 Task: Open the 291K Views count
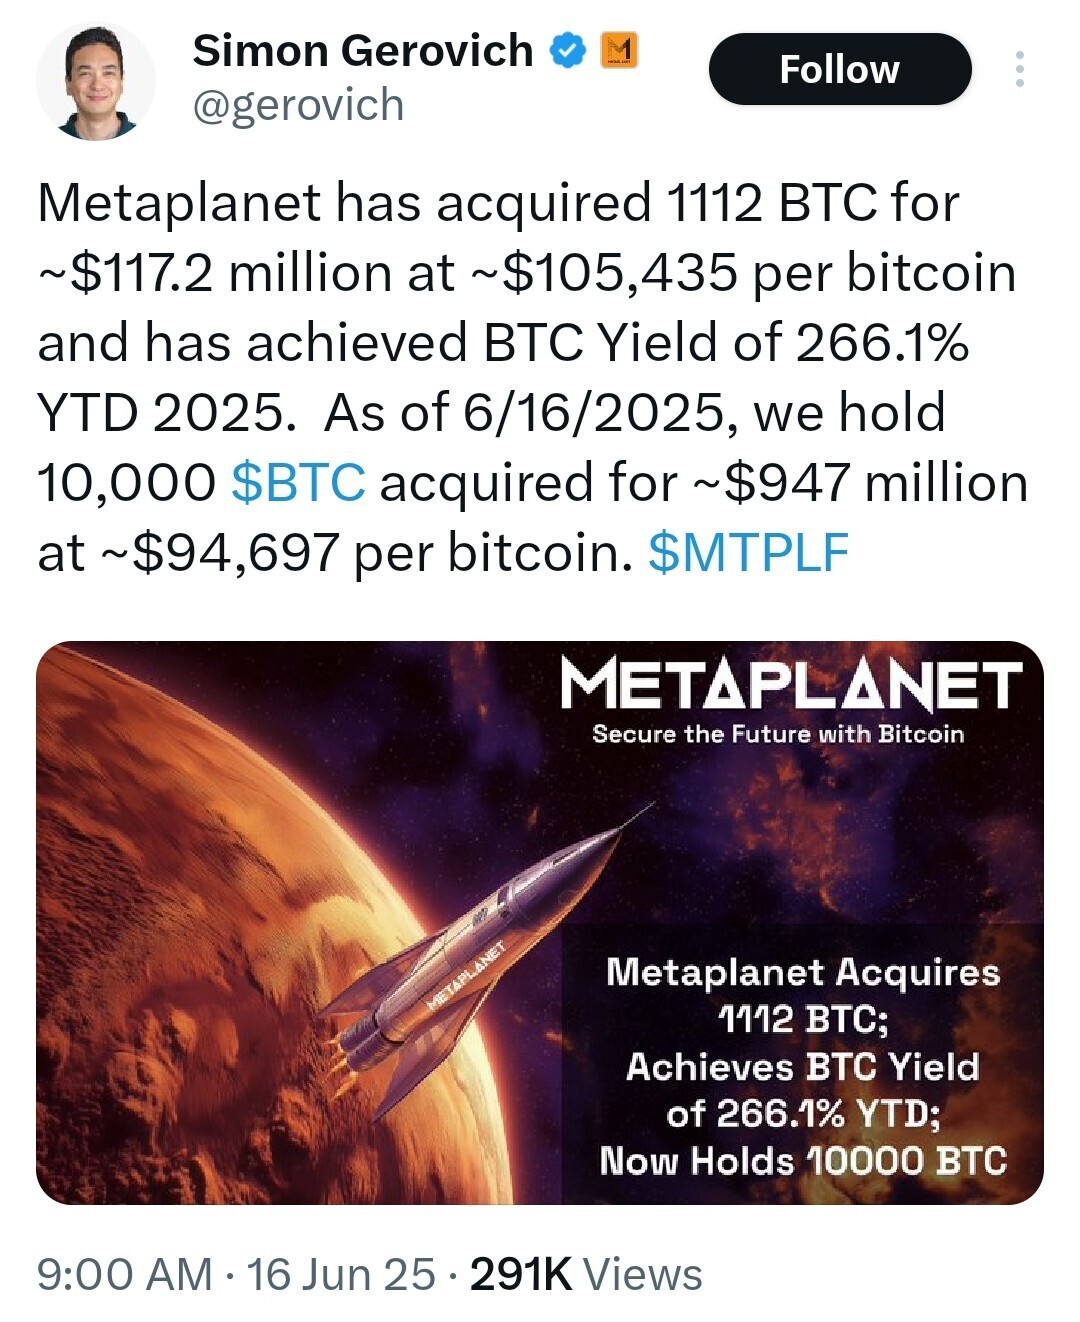[x=586, y=1275]
